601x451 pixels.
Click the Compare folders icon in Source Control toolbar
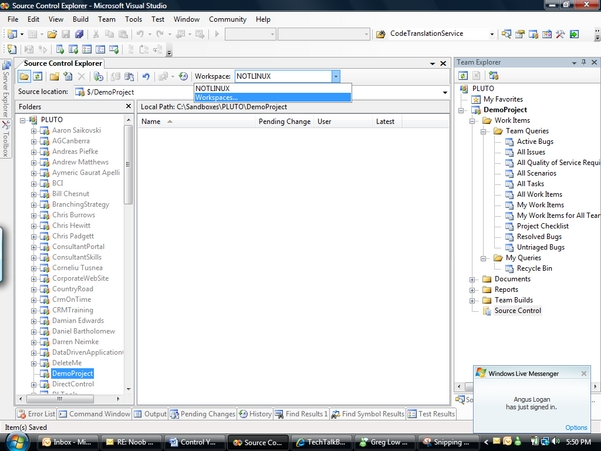pos(129,76)
